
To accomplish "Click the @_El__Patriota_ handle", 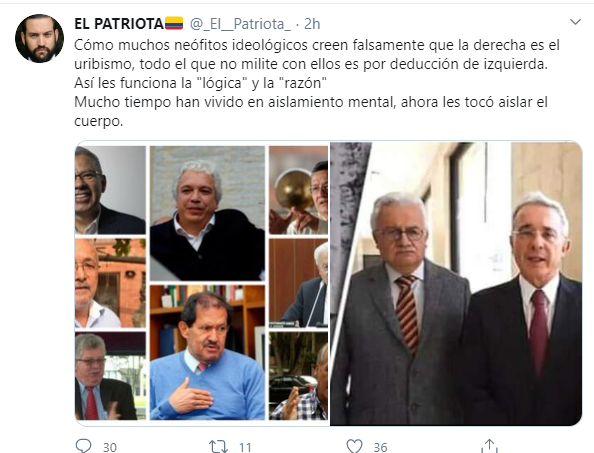I will (240, 24).
